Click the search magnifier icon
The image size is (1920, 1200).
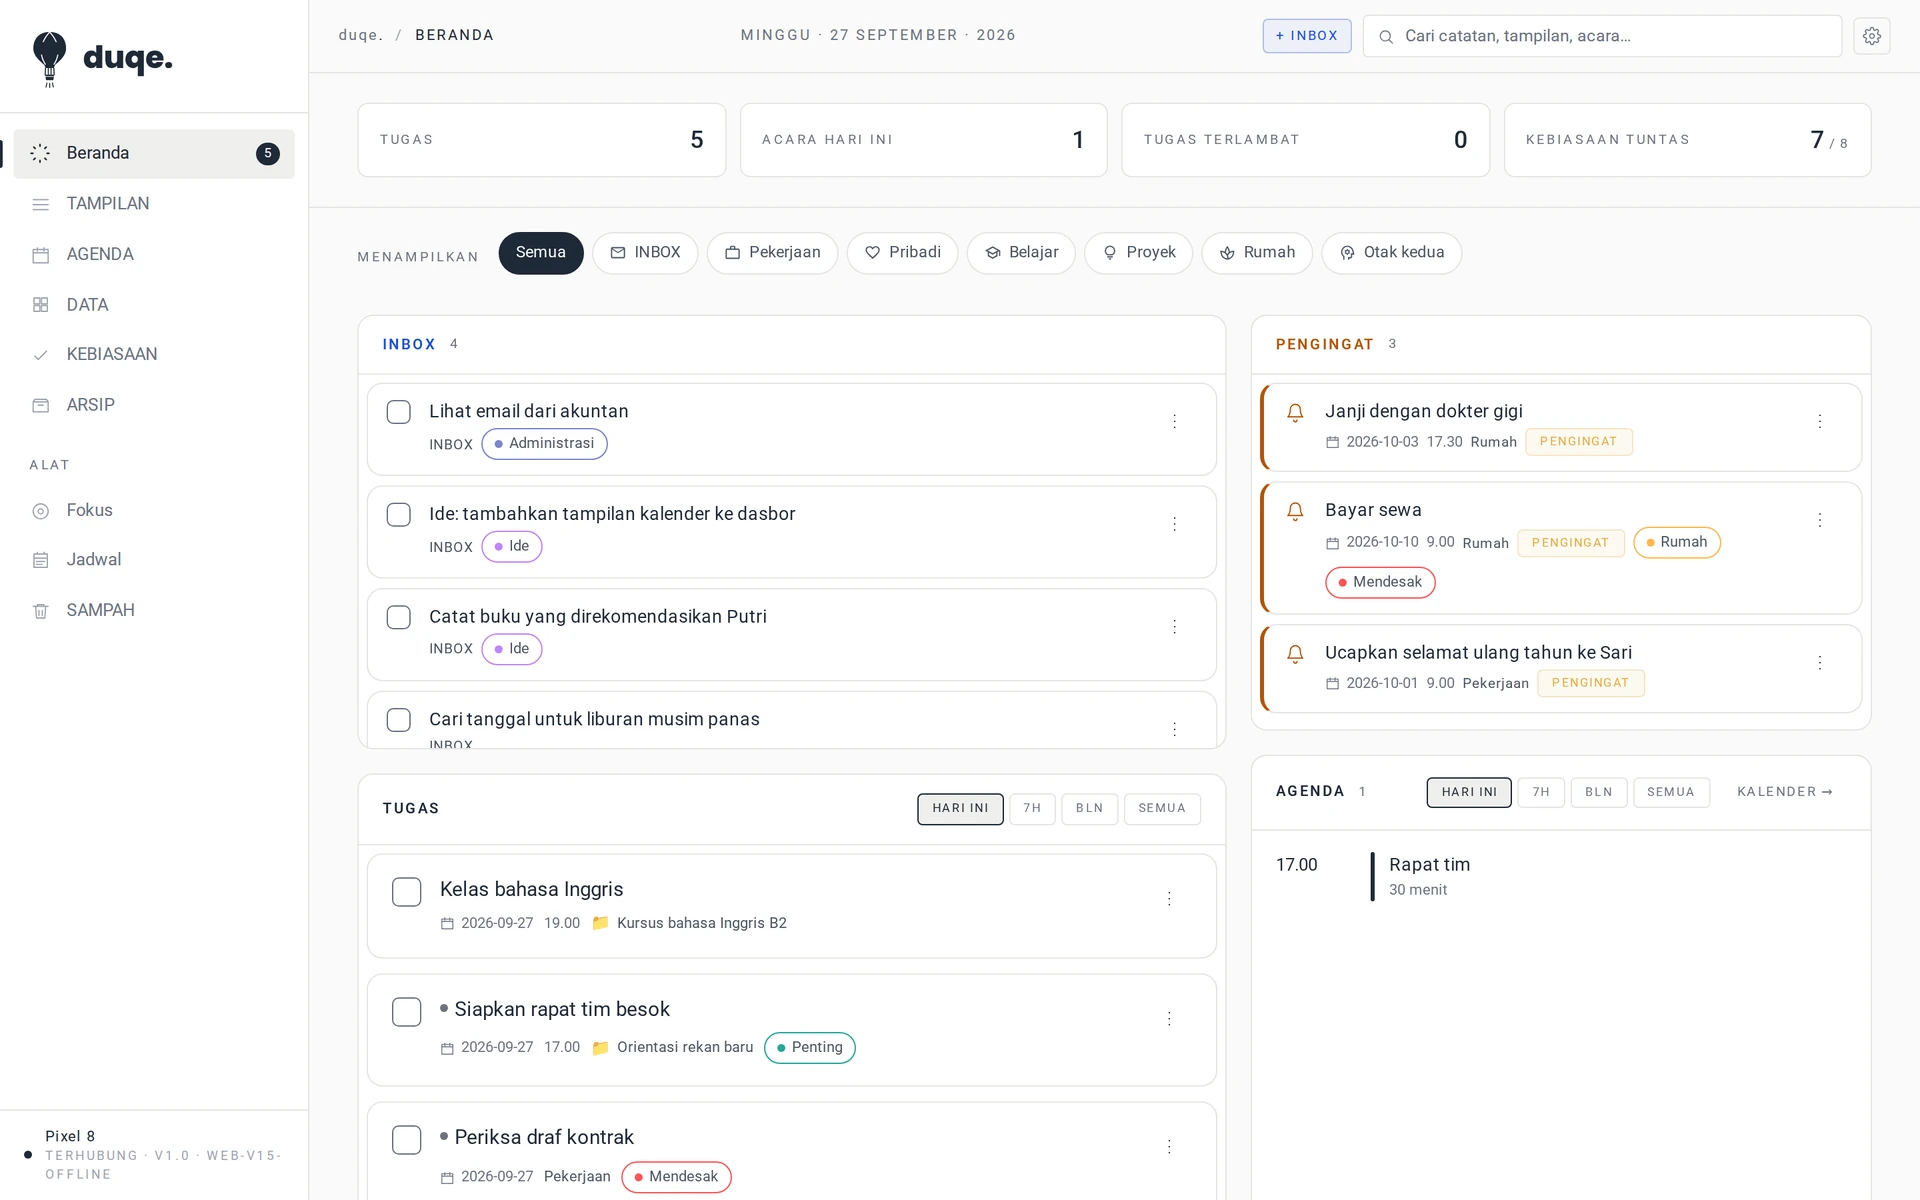click(1386, 37)
